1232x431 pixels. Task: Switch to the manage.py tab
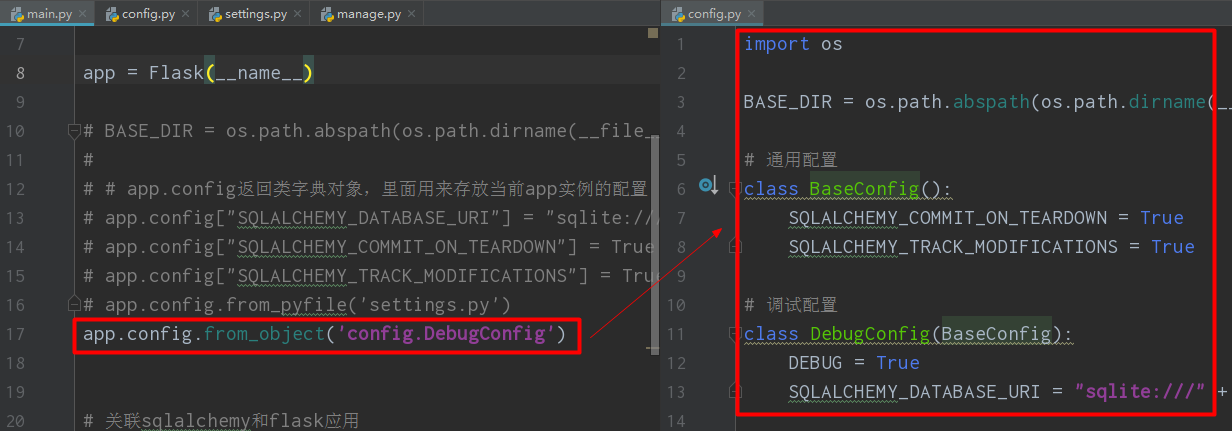(x=367, y=14)
